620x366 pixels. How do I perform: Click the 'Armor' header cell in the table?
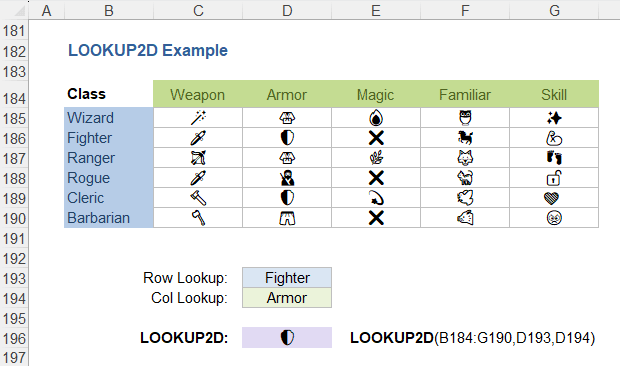[287, 94]
